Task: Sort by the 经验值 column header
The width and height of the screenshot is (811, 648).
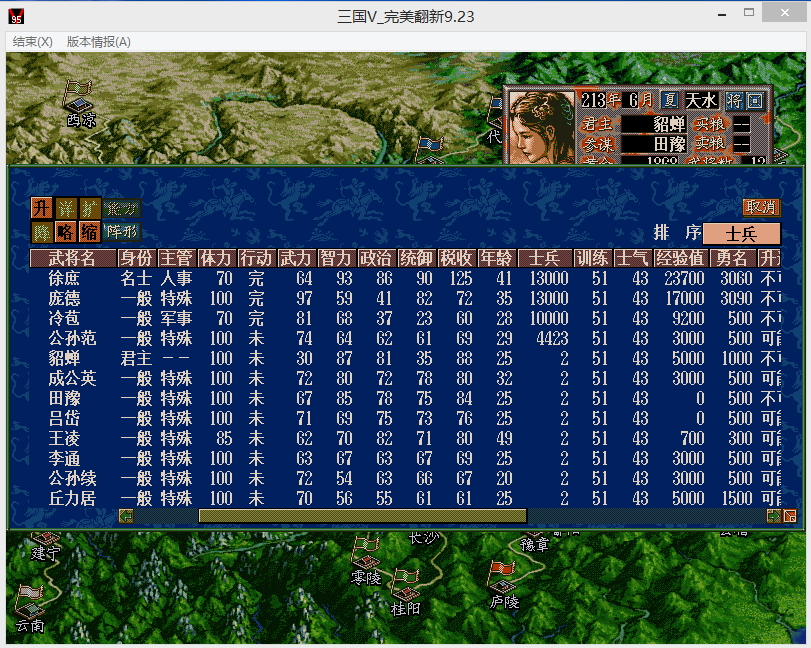Action: (680, 258)
